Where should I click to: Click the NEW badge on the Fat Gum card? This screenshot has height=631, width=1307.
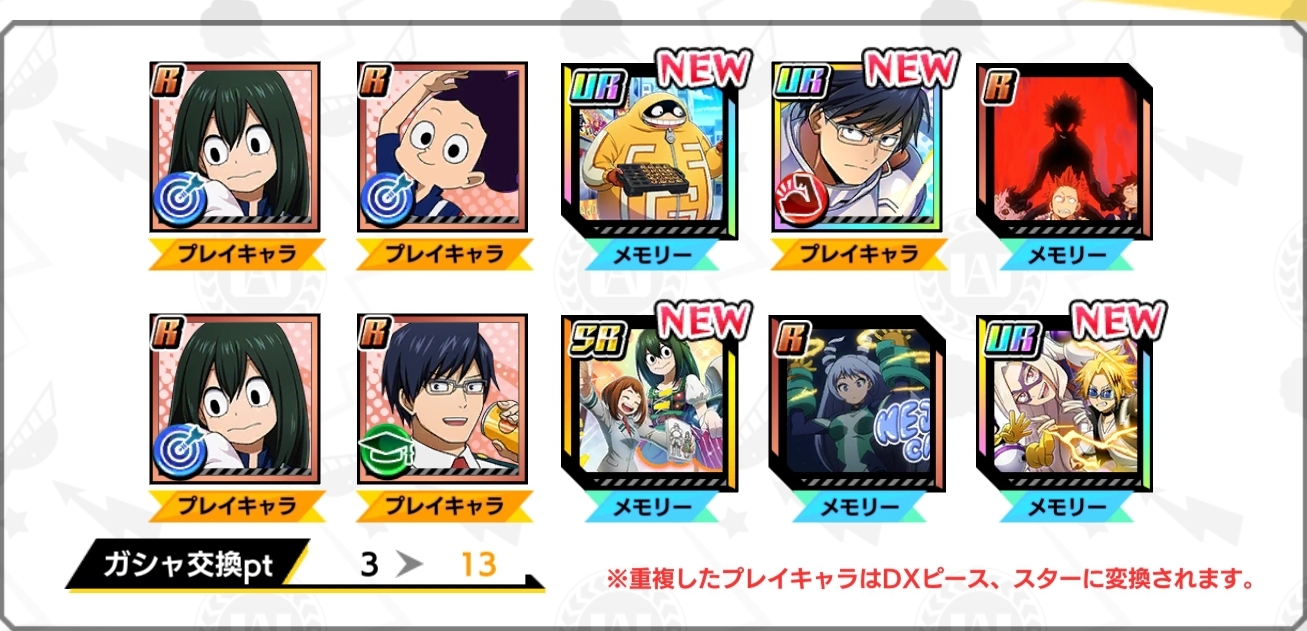703,68
